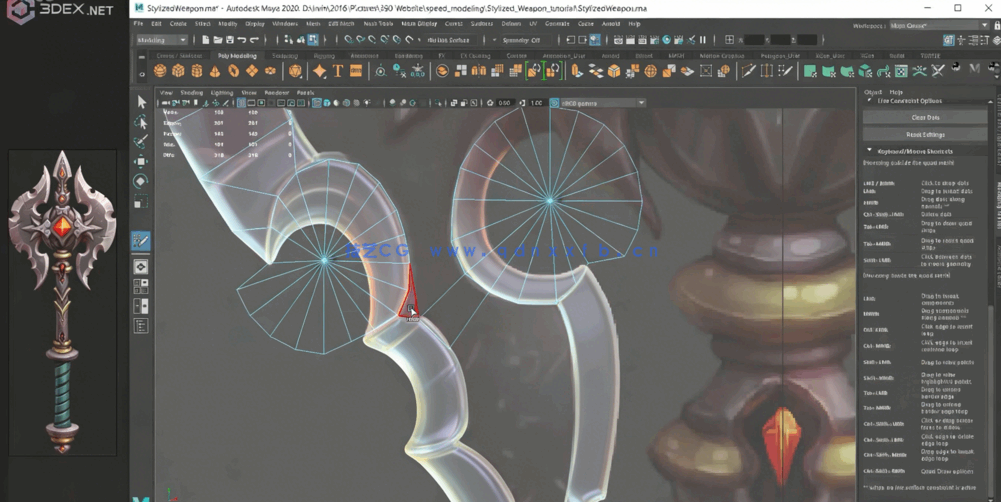Toggle pause Viewport 2.0 icon
The width and height of the screenshot is (1001, 502).
point(703,40)
